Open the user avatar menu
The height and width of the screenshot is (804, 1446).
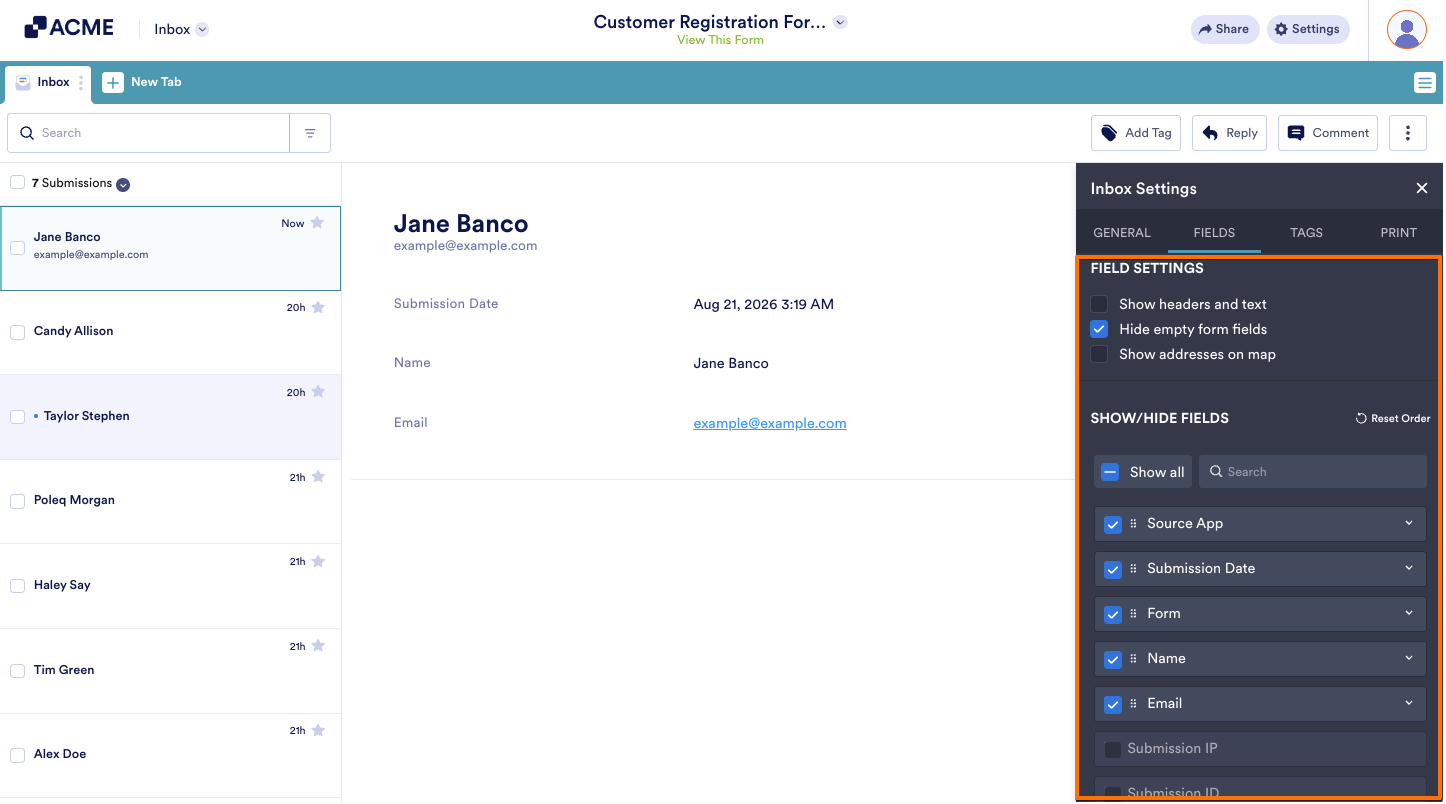tap(1407, 29)
